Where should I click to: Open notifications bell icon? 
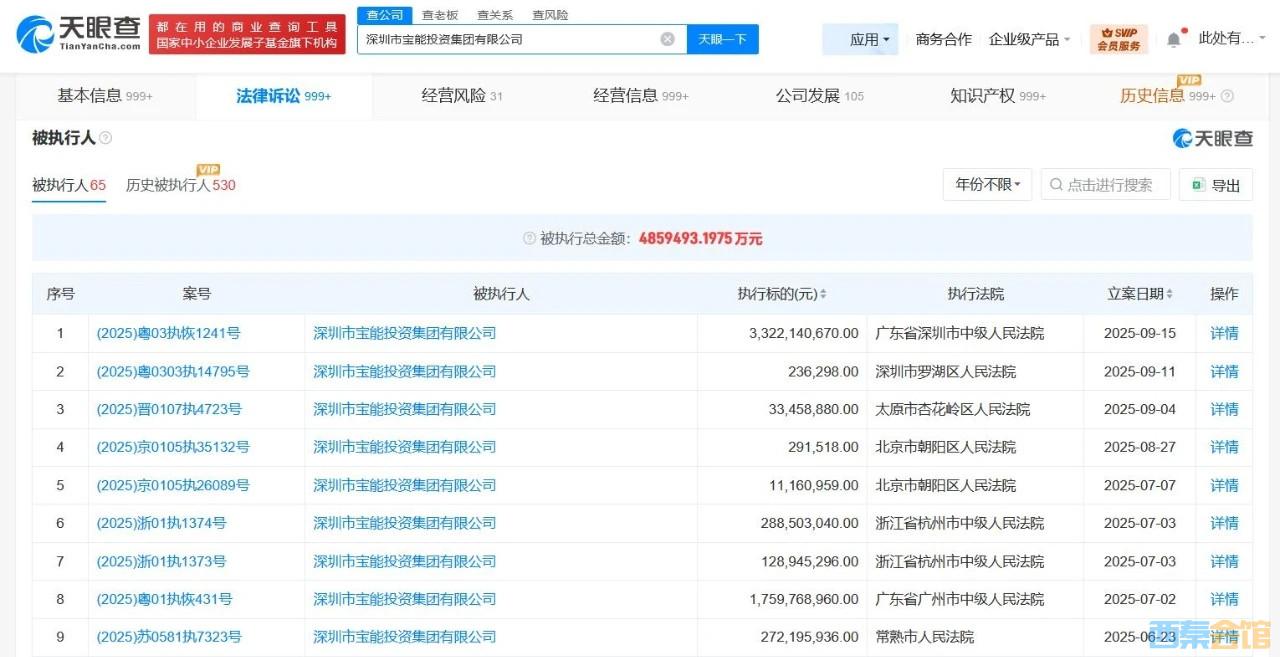pyautogui.click(x=1173, y=40)
